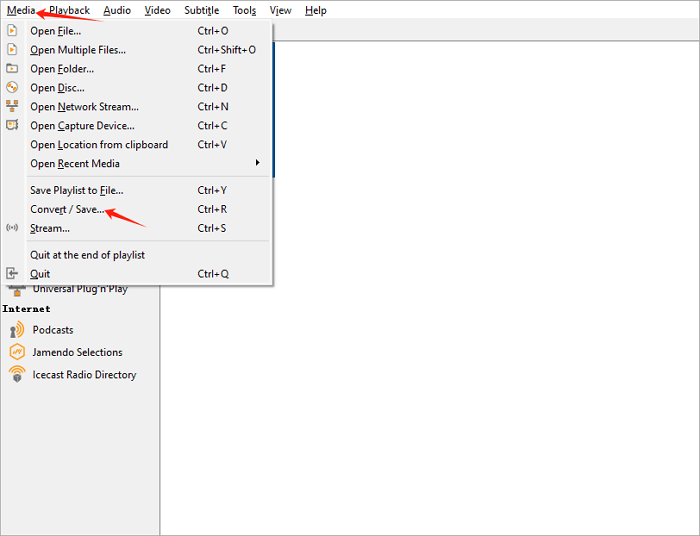This screenshot has height=536, width=700.
Task: Click the Podcasts sidebar icon
Action: (17, 330)
